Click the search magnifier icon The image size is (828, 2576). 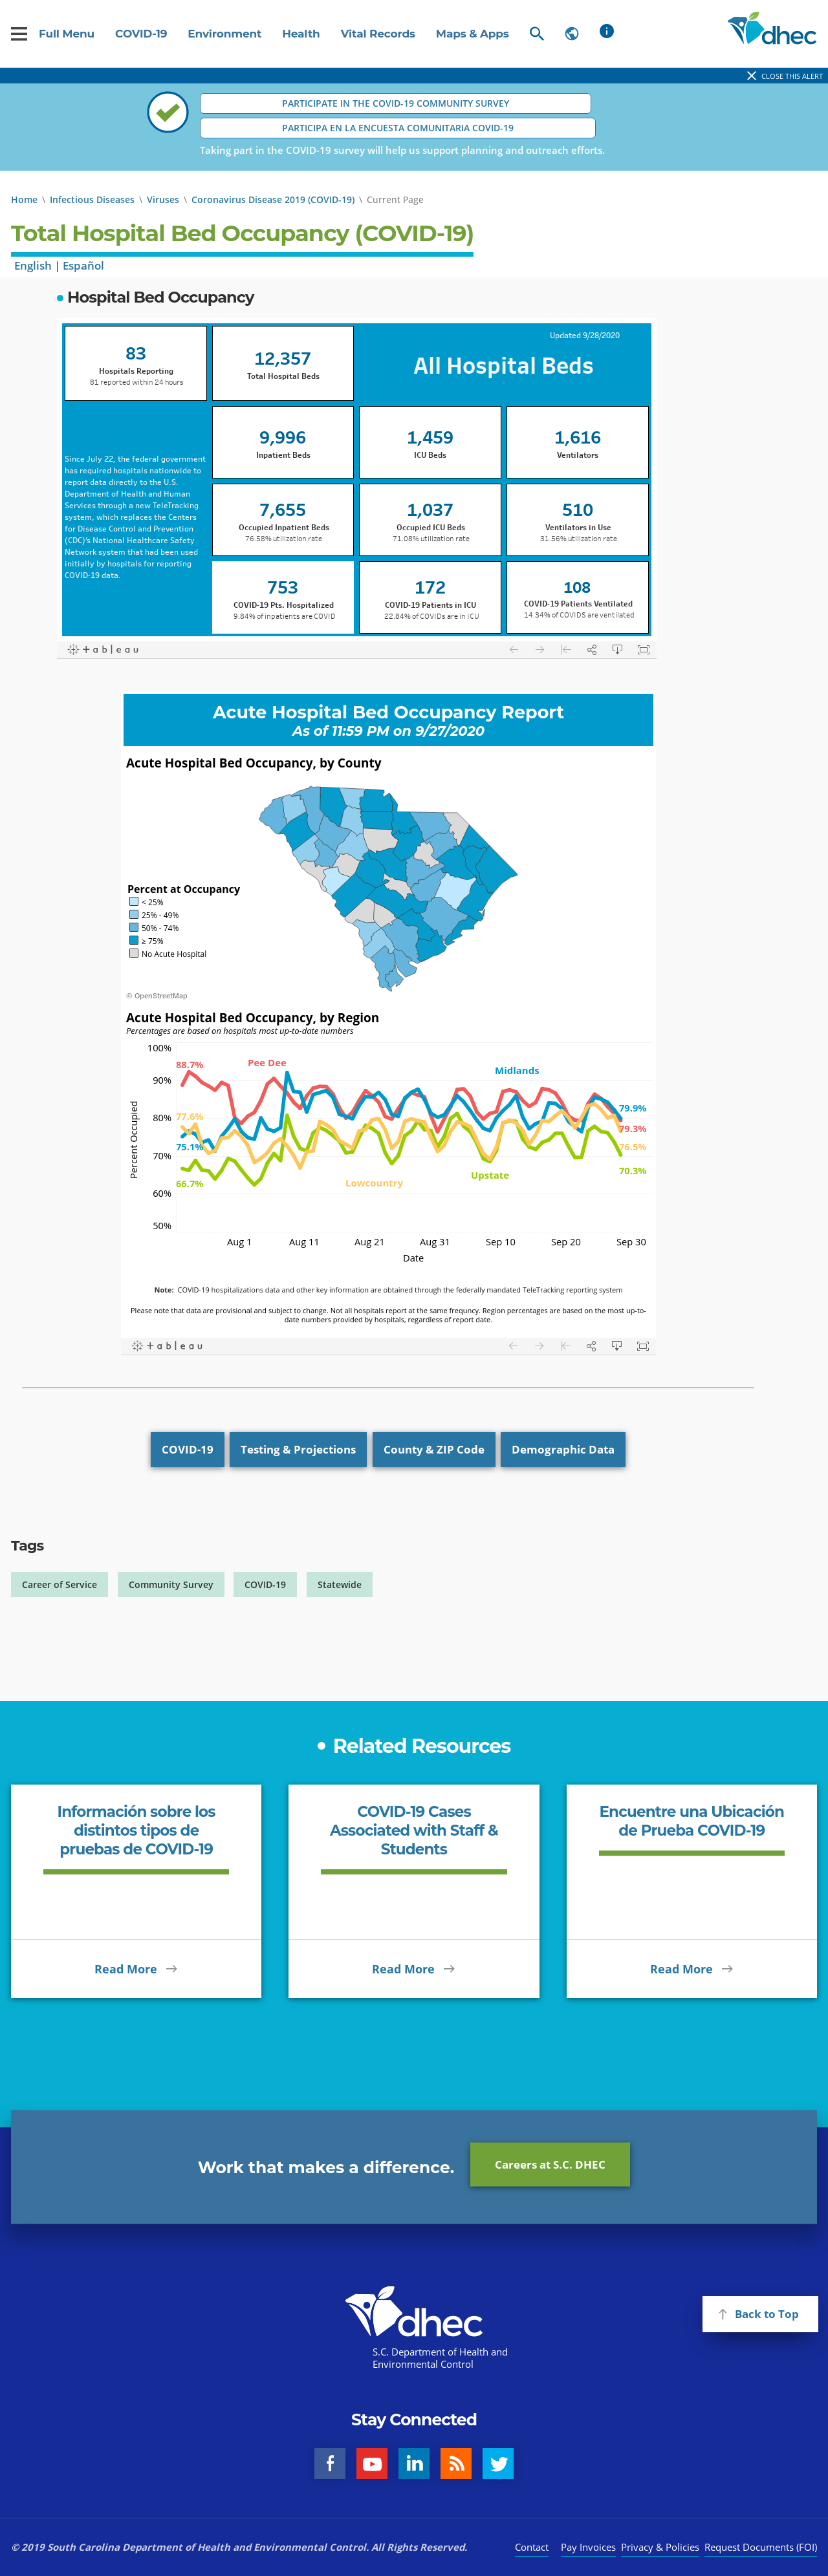(537, 34)
